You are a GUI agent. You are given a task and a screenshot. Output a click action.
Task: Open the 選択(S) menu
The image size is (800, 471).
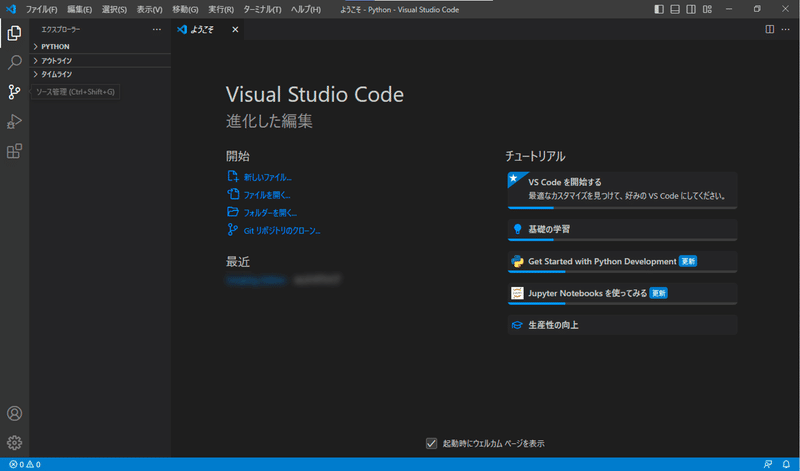[114, 9]
